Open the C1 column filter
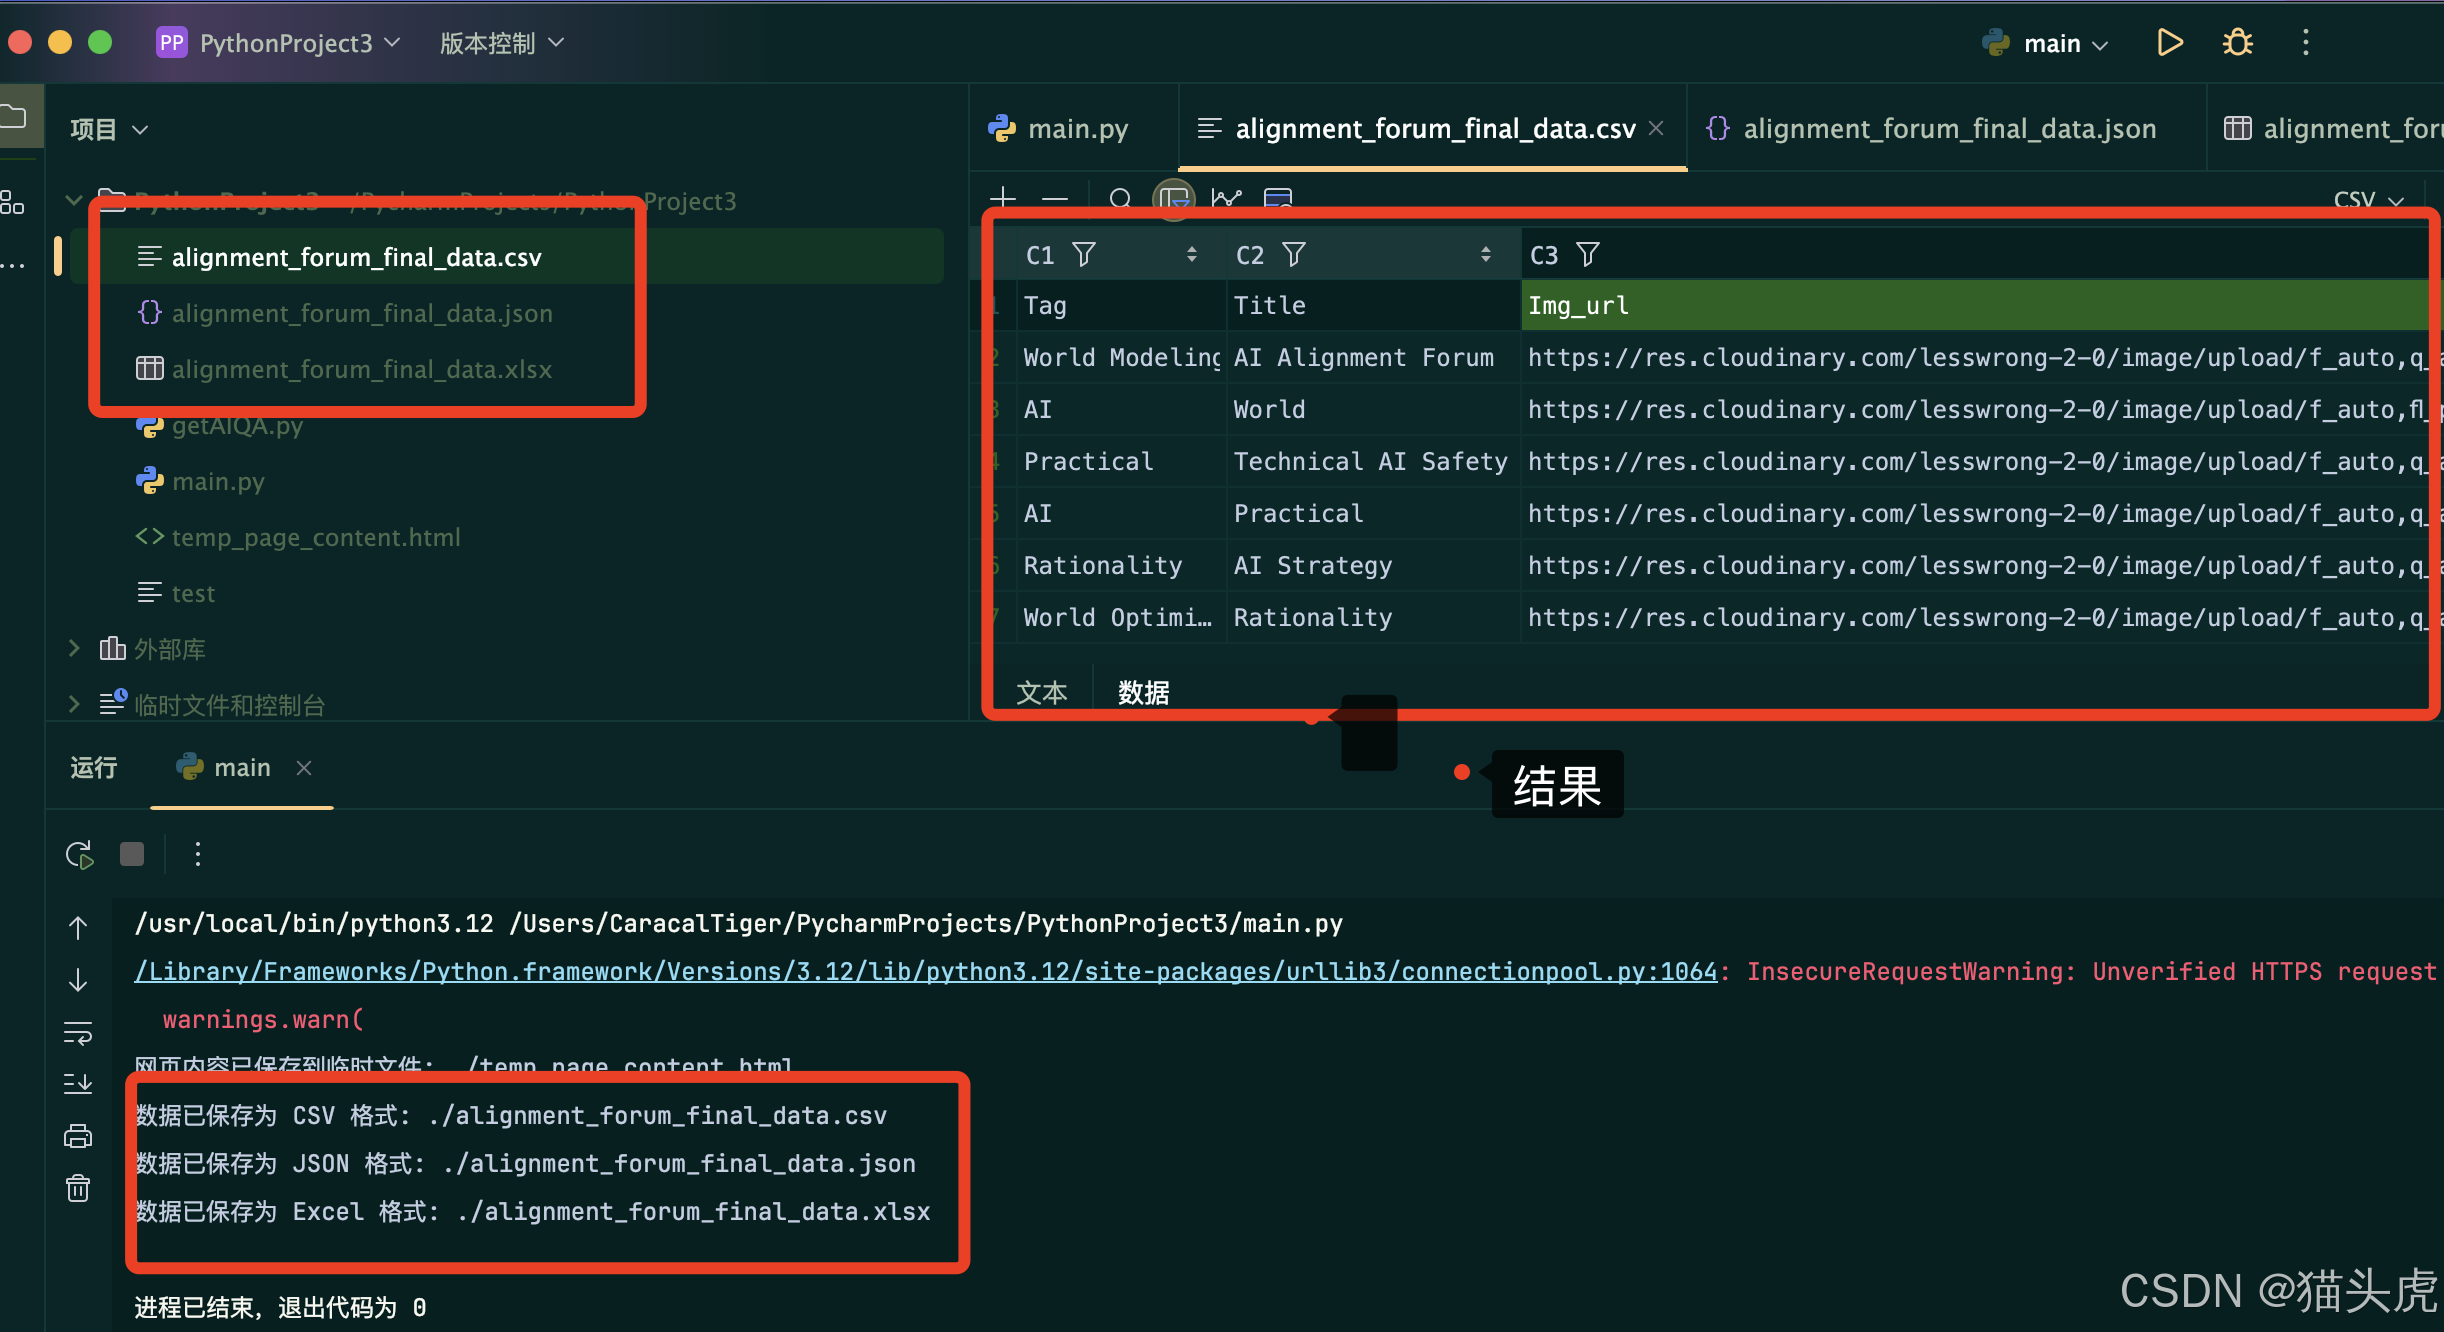This screenshot has width=2444, height=1332. click(1084, 255)
